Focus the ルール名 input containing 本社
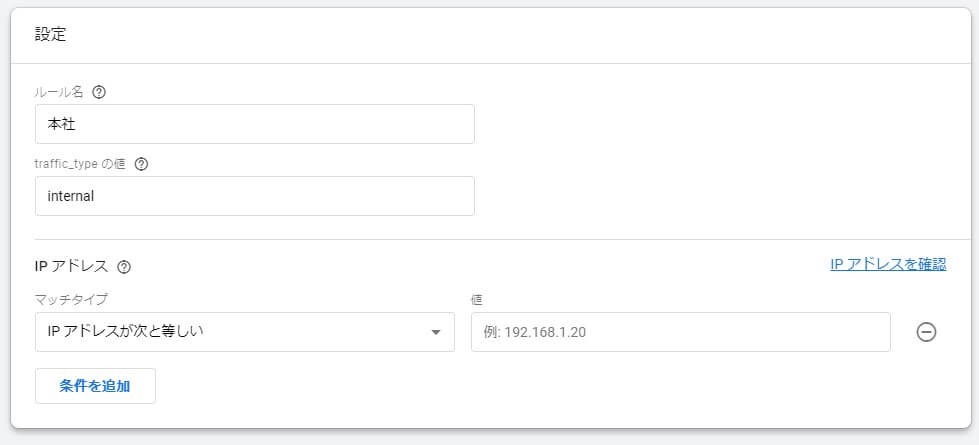This screenshot has height=445, width=979. click(255, 124)
